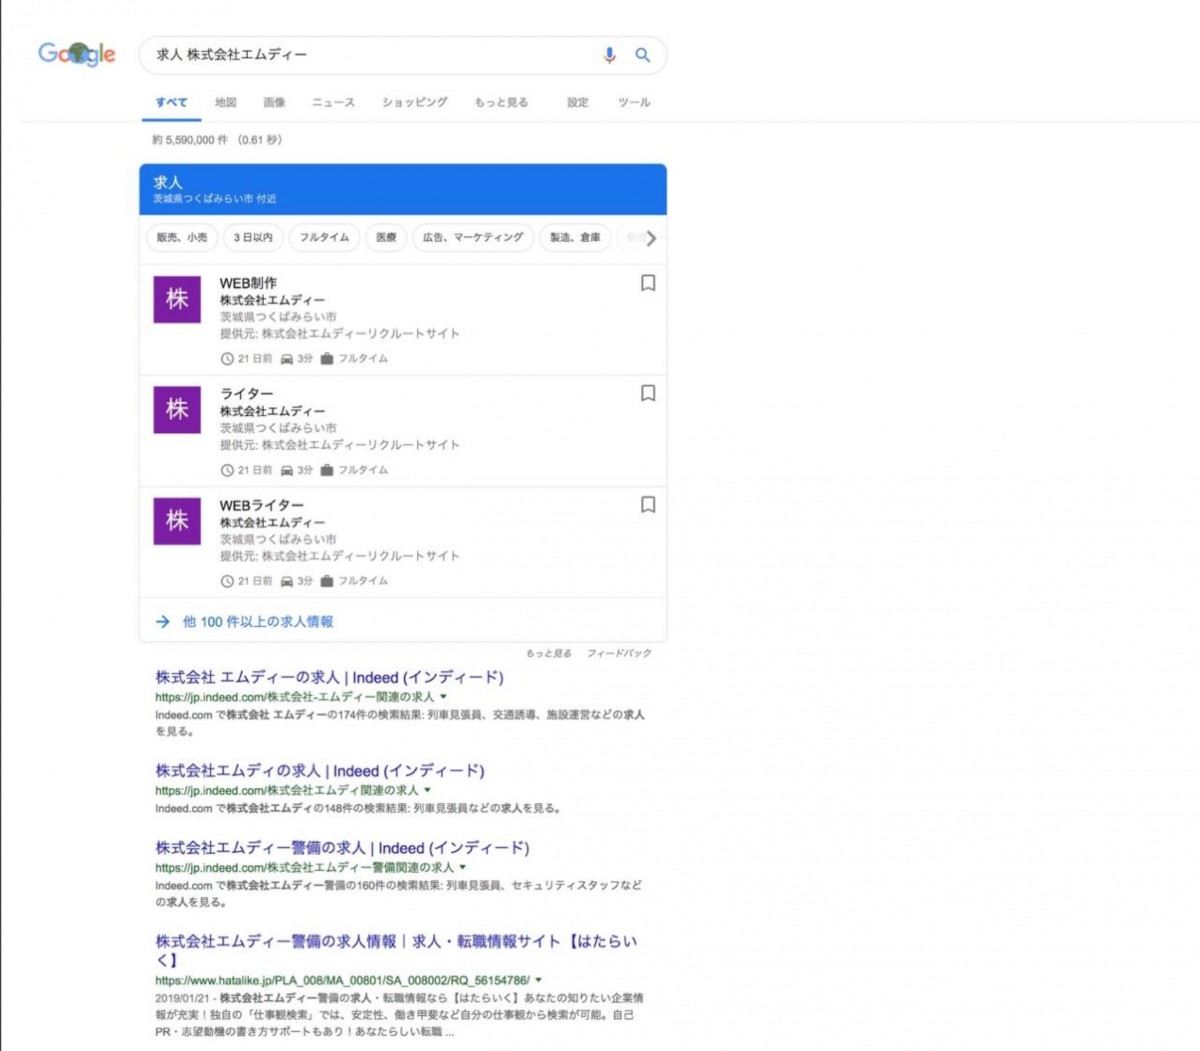Select the すべて tab
This screenshot has width=1200, height=1051.
(x=171, y=102)
